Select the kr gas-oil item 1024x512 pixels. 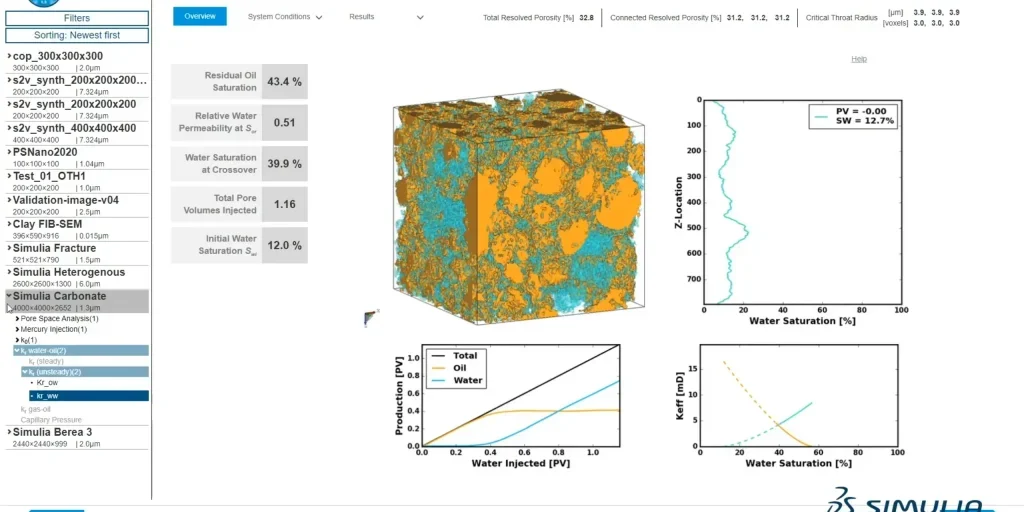[x=36, y=409]
